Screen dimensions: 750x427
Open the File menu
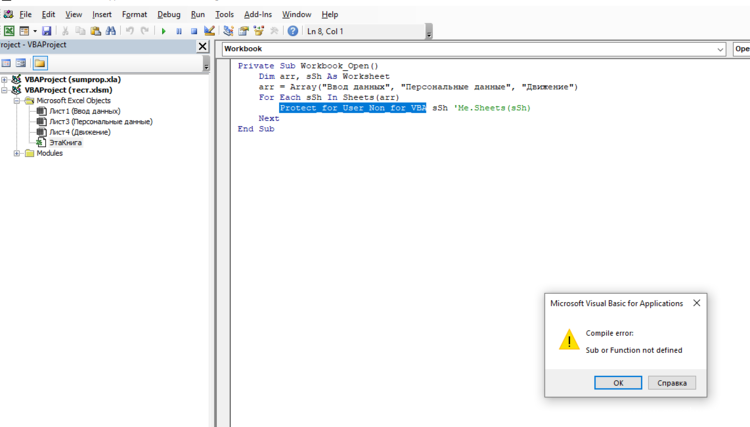pos(25,14)
